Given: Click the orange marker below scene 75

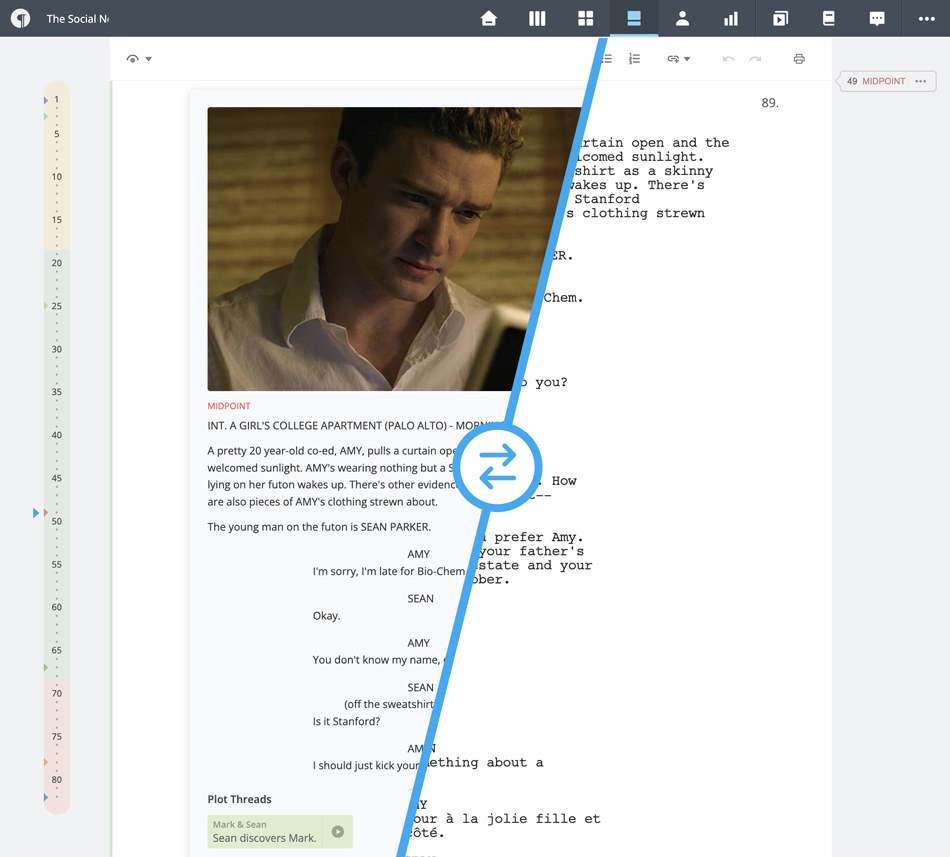Looking at the screenshot, I should [x=45, y=762].
